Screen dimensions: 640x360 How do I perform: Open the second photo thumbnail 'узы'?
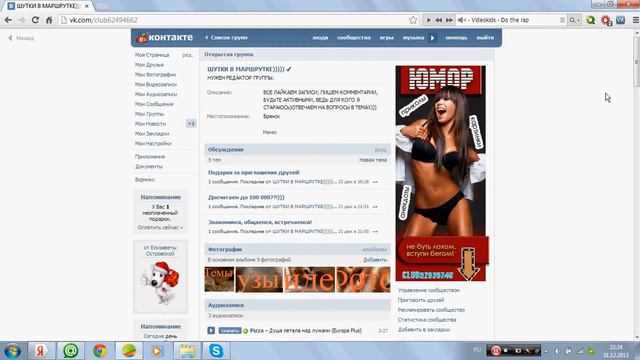[x=259, y=279]
